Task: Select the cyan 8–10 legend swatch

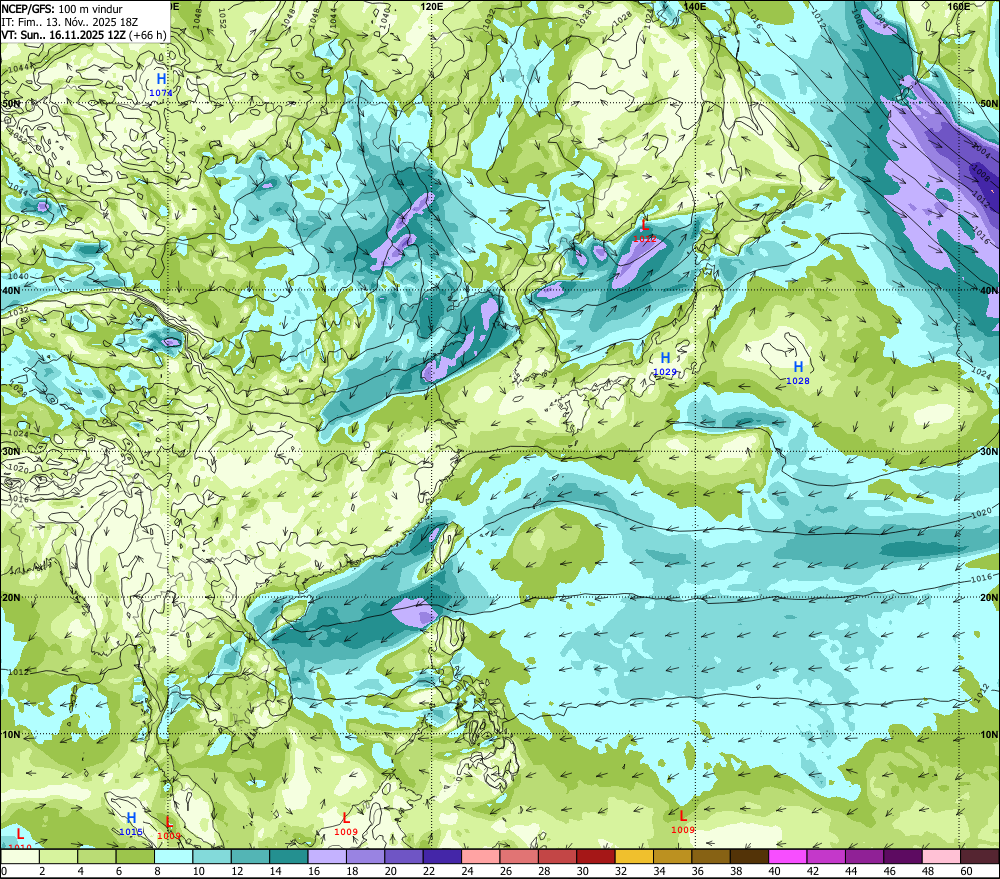Action: coord(173,856)
